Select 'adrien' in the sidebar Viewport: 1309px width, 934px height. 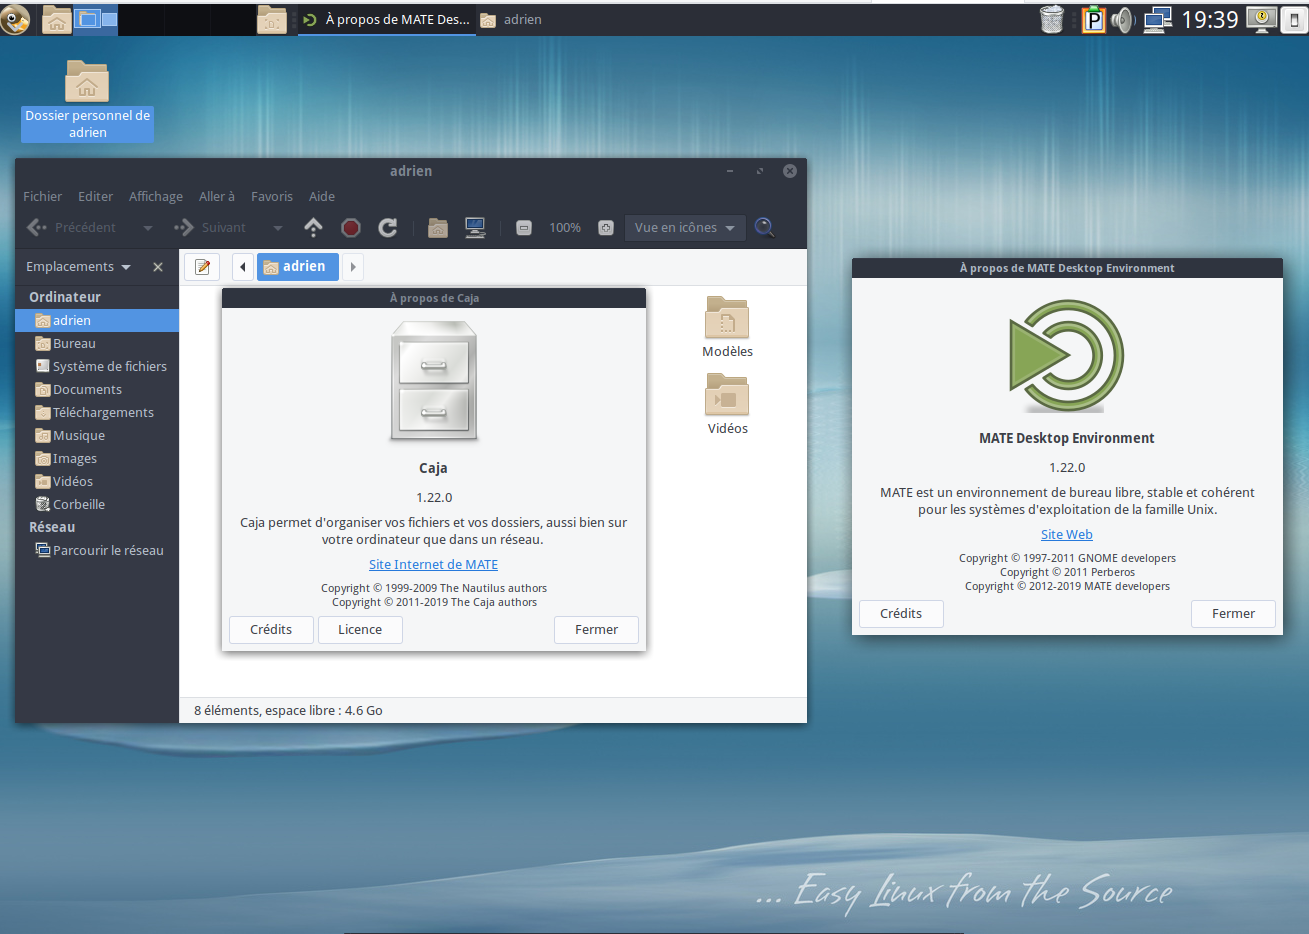point(97,320)
